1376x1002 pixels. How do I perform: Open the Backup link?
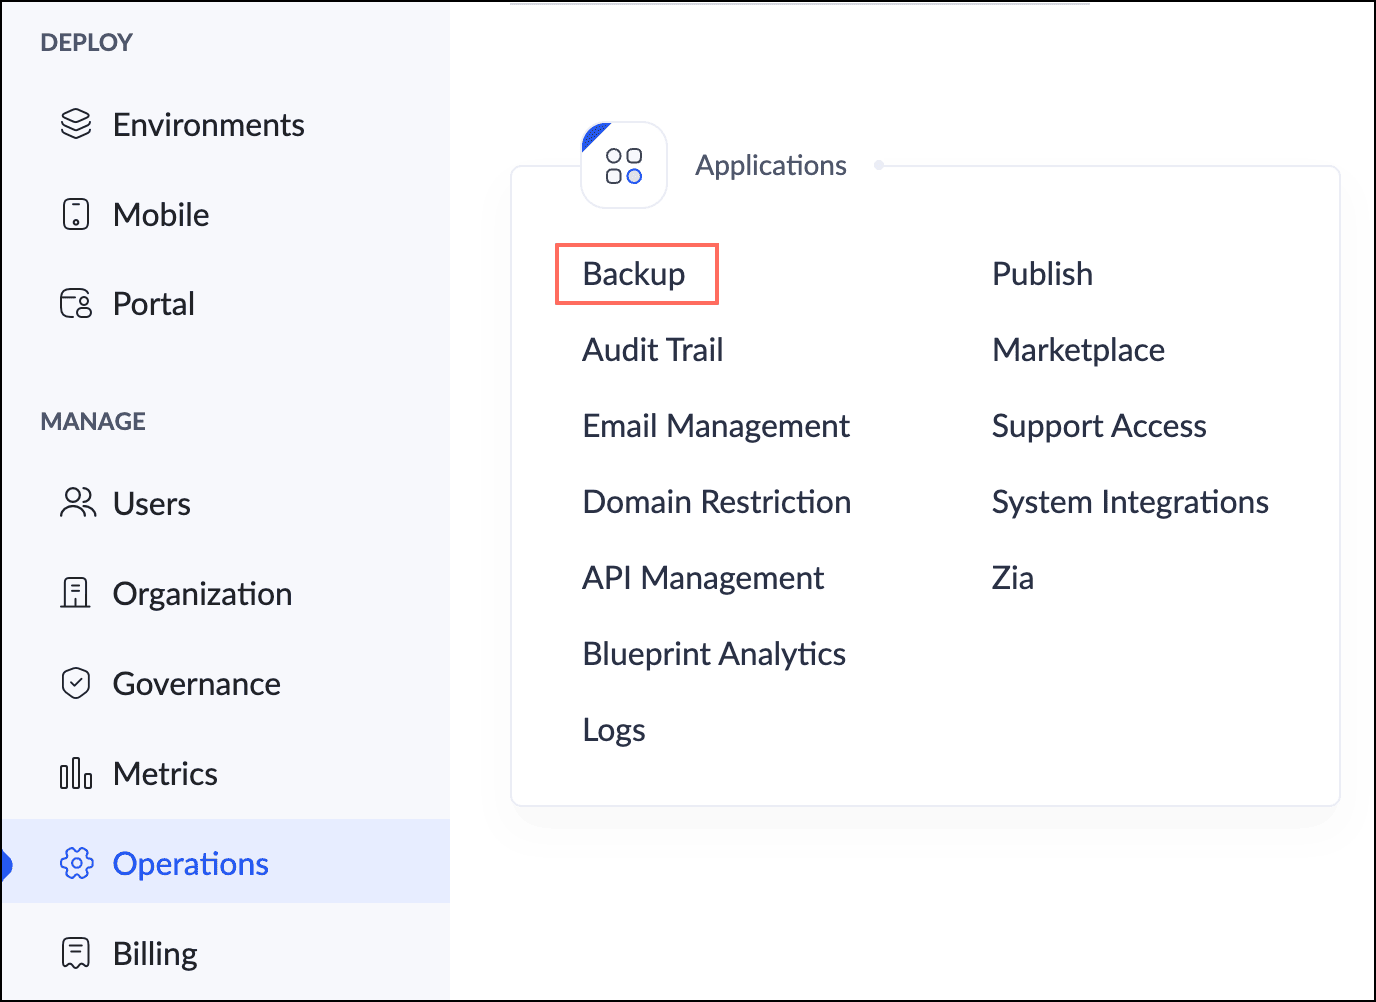click(634, 274)
